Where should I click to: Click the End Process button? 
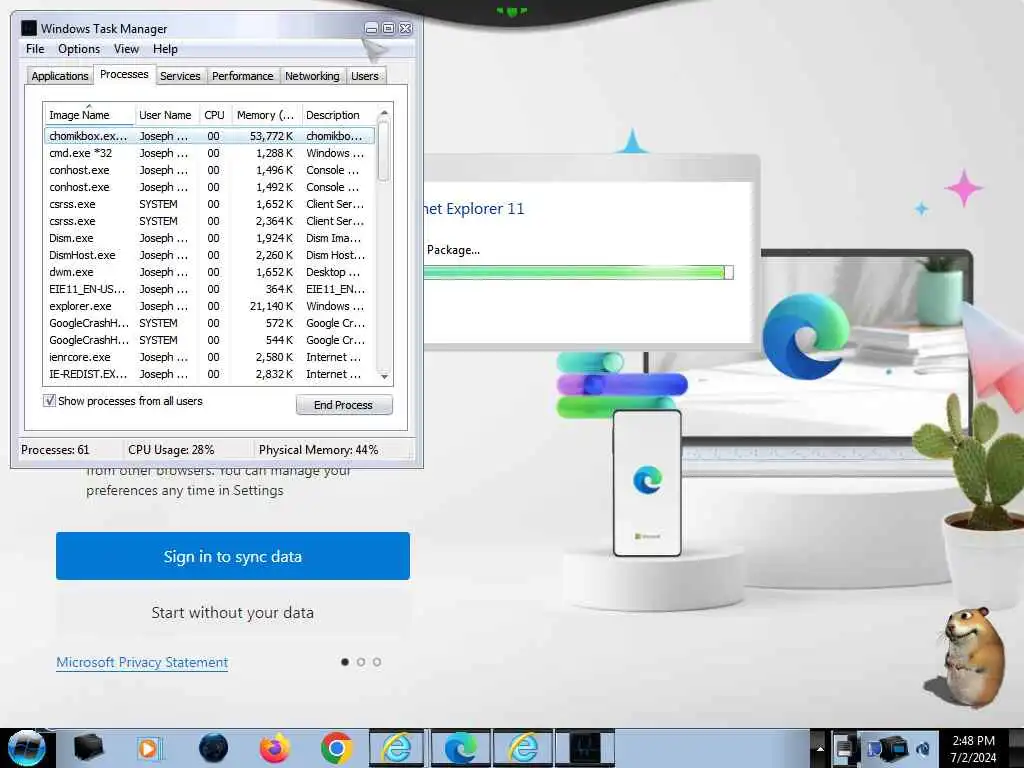(344, 405)
